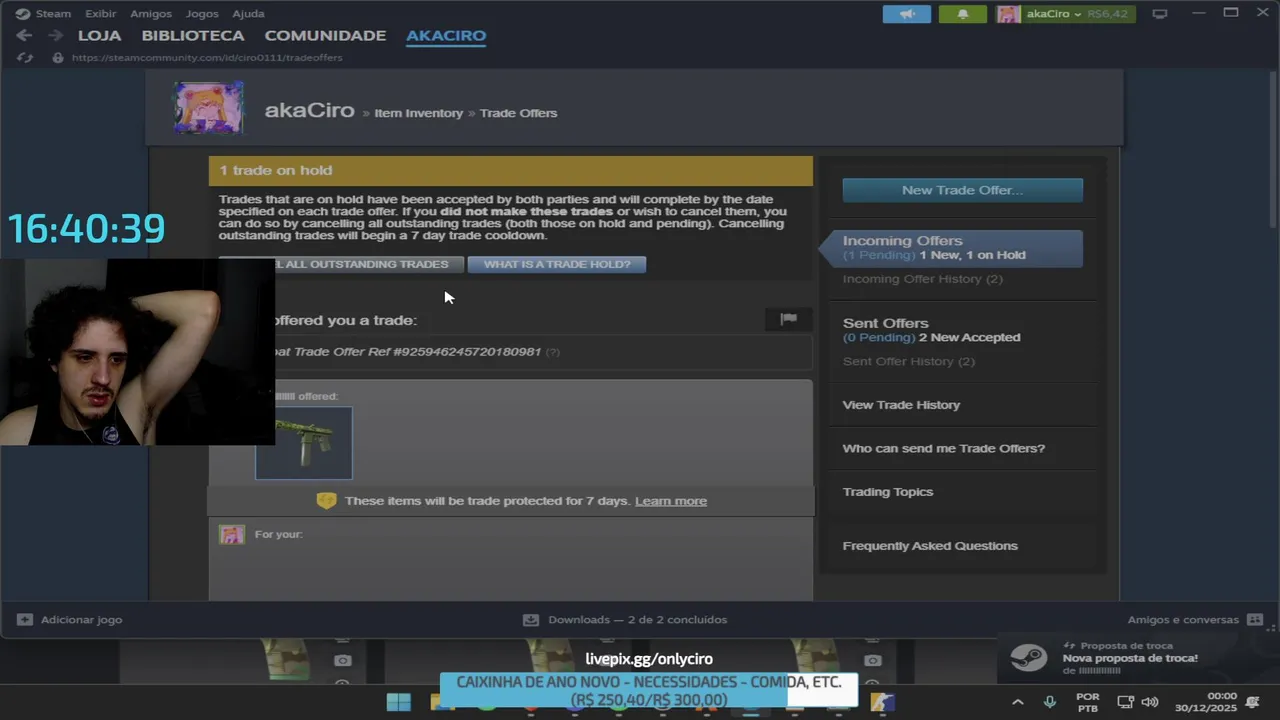Report the trade offer with the flag icon

(788, 319)
